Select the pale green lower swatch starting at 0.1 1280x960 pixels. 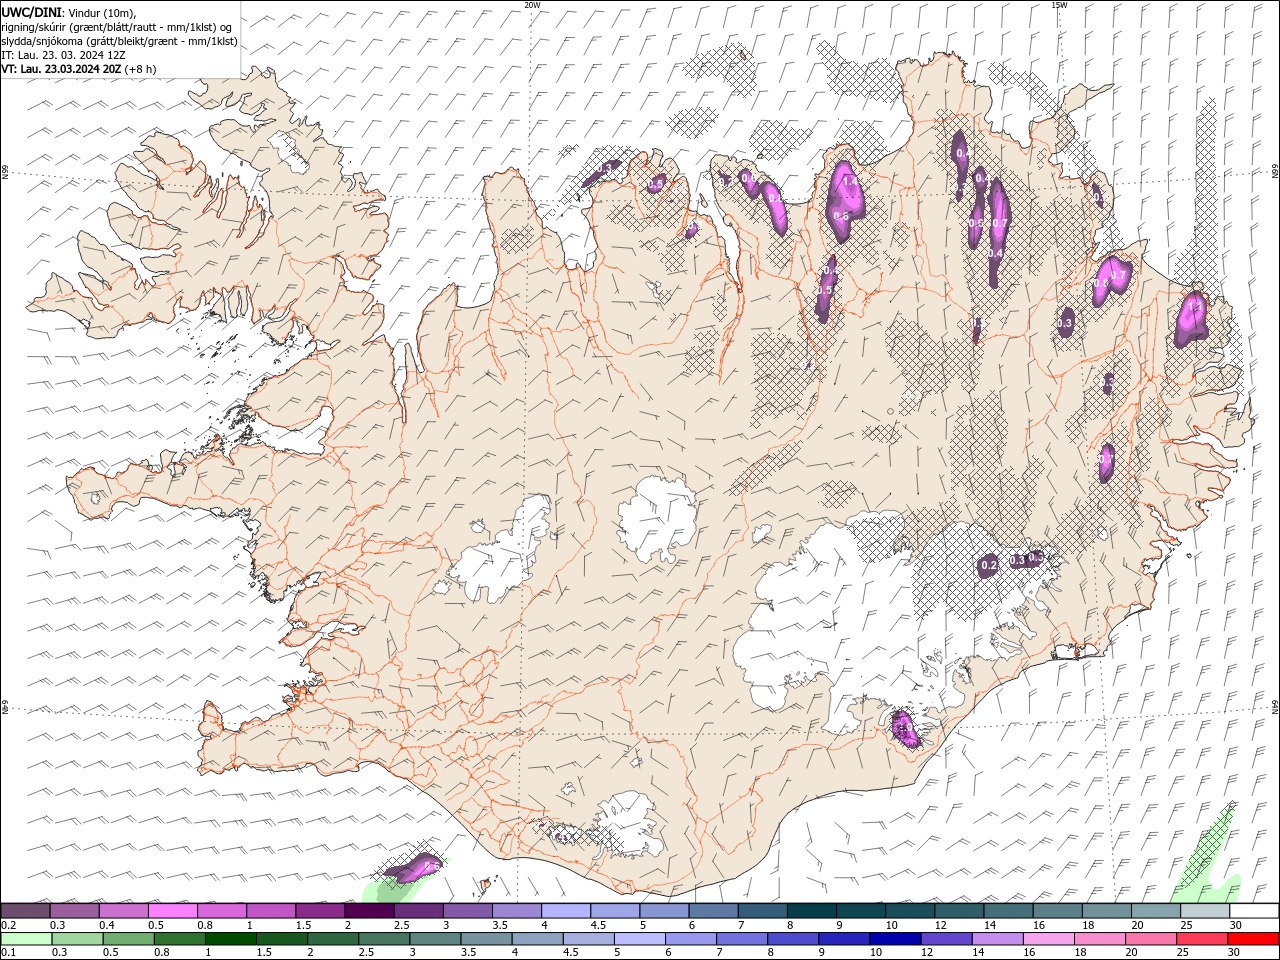26,939
